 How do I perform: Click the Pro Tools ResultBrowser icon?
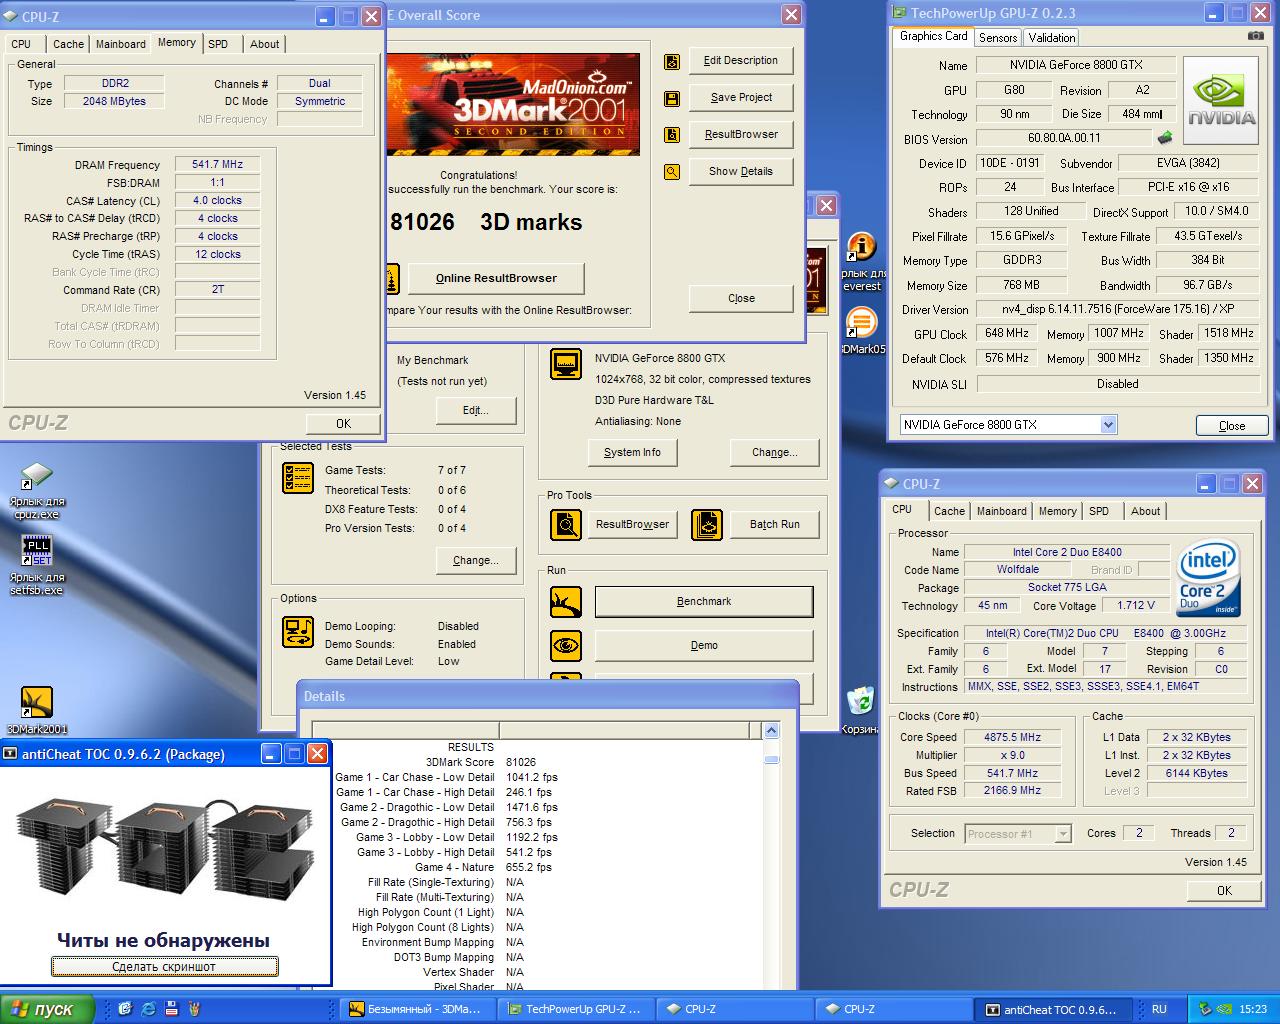coord(566,524)
